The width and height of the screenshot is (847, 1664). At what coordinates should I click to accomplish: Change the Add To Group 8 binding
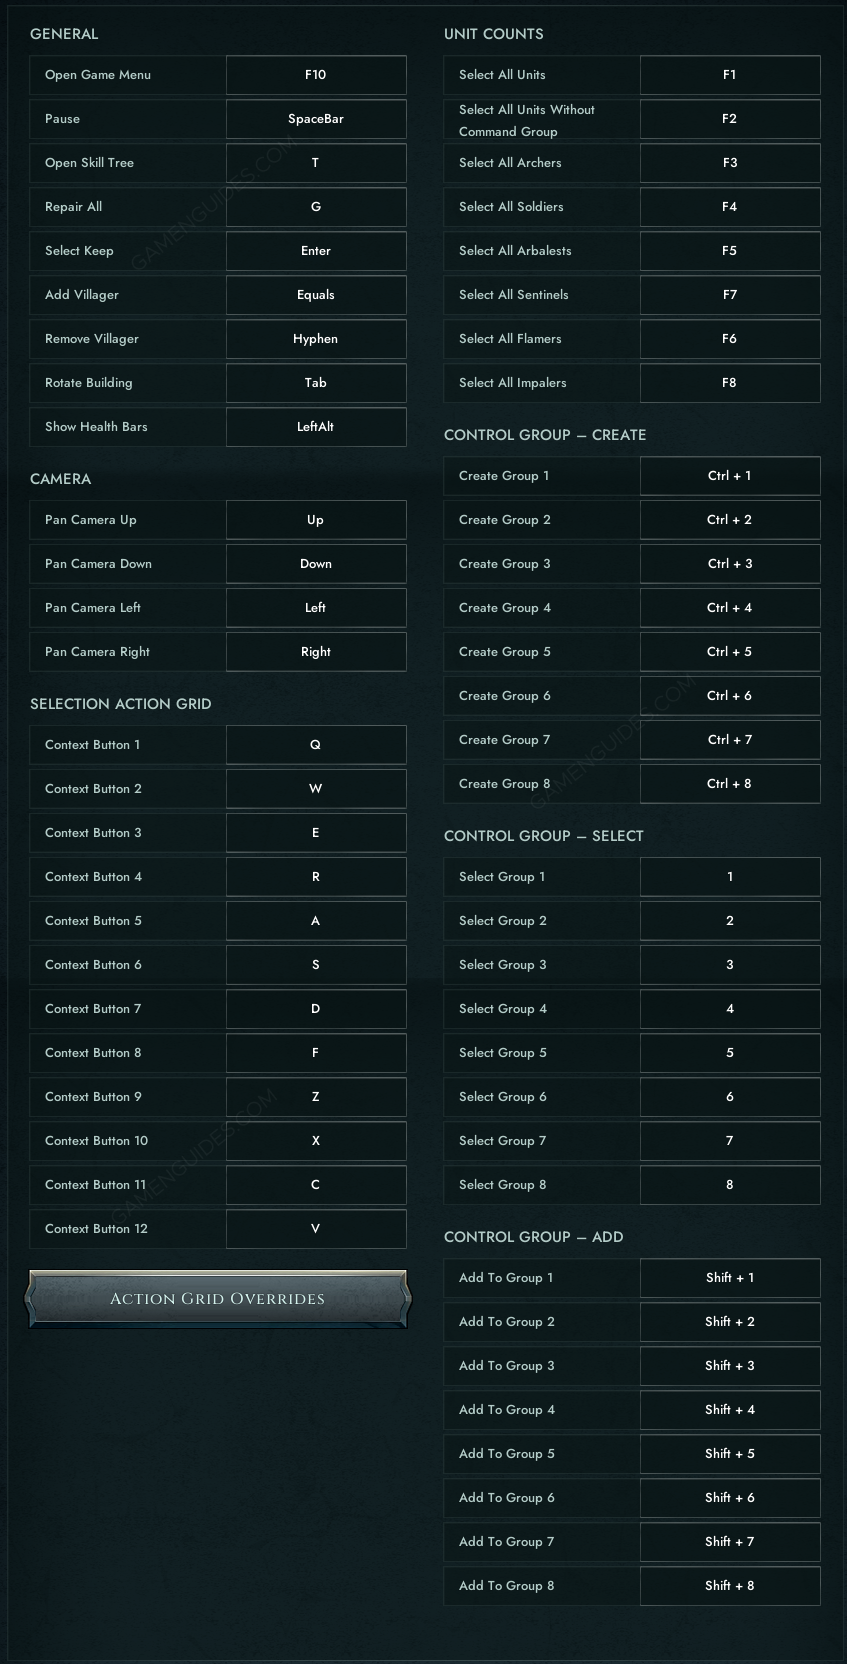[730, 1586]
